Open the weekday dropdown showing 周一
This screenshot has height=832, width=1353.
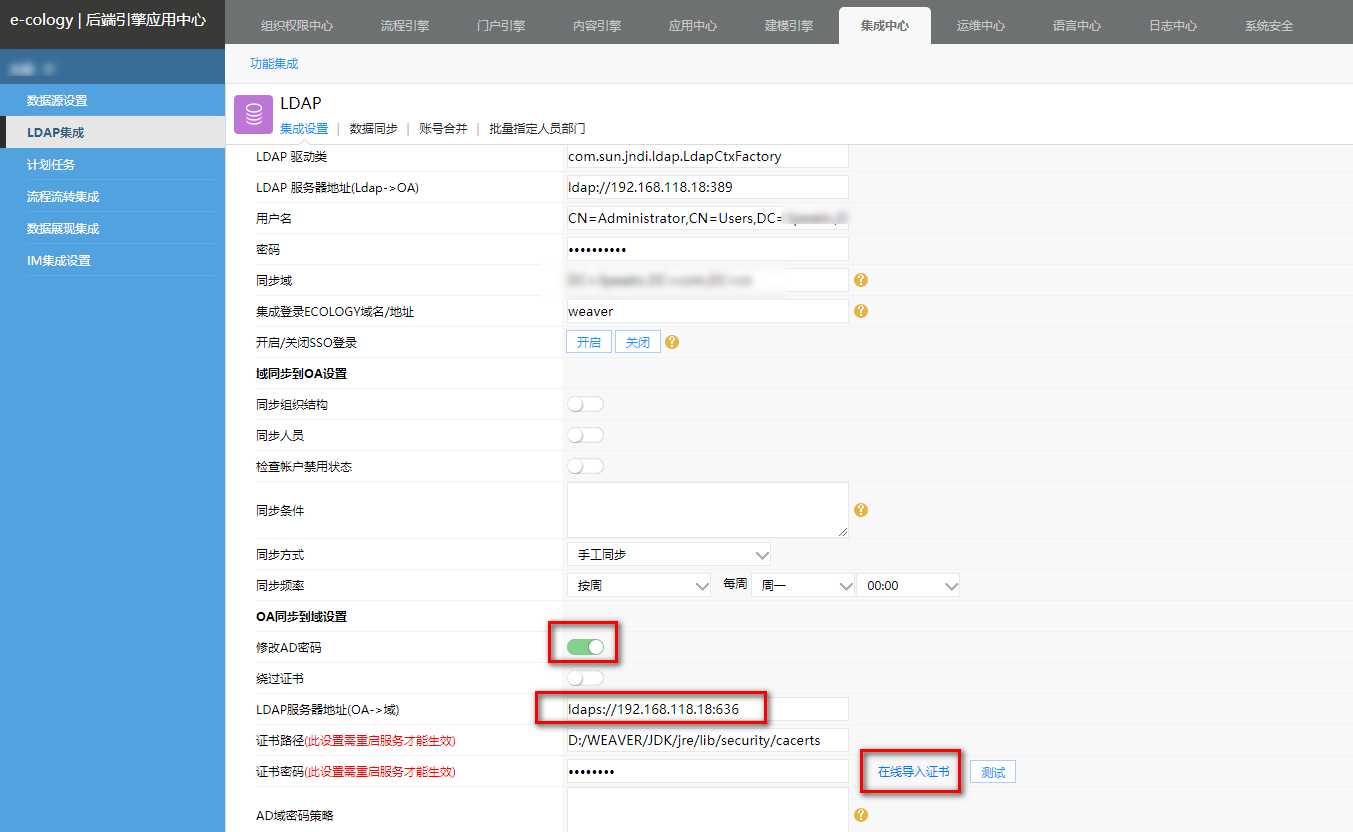(x=803, y=585)
